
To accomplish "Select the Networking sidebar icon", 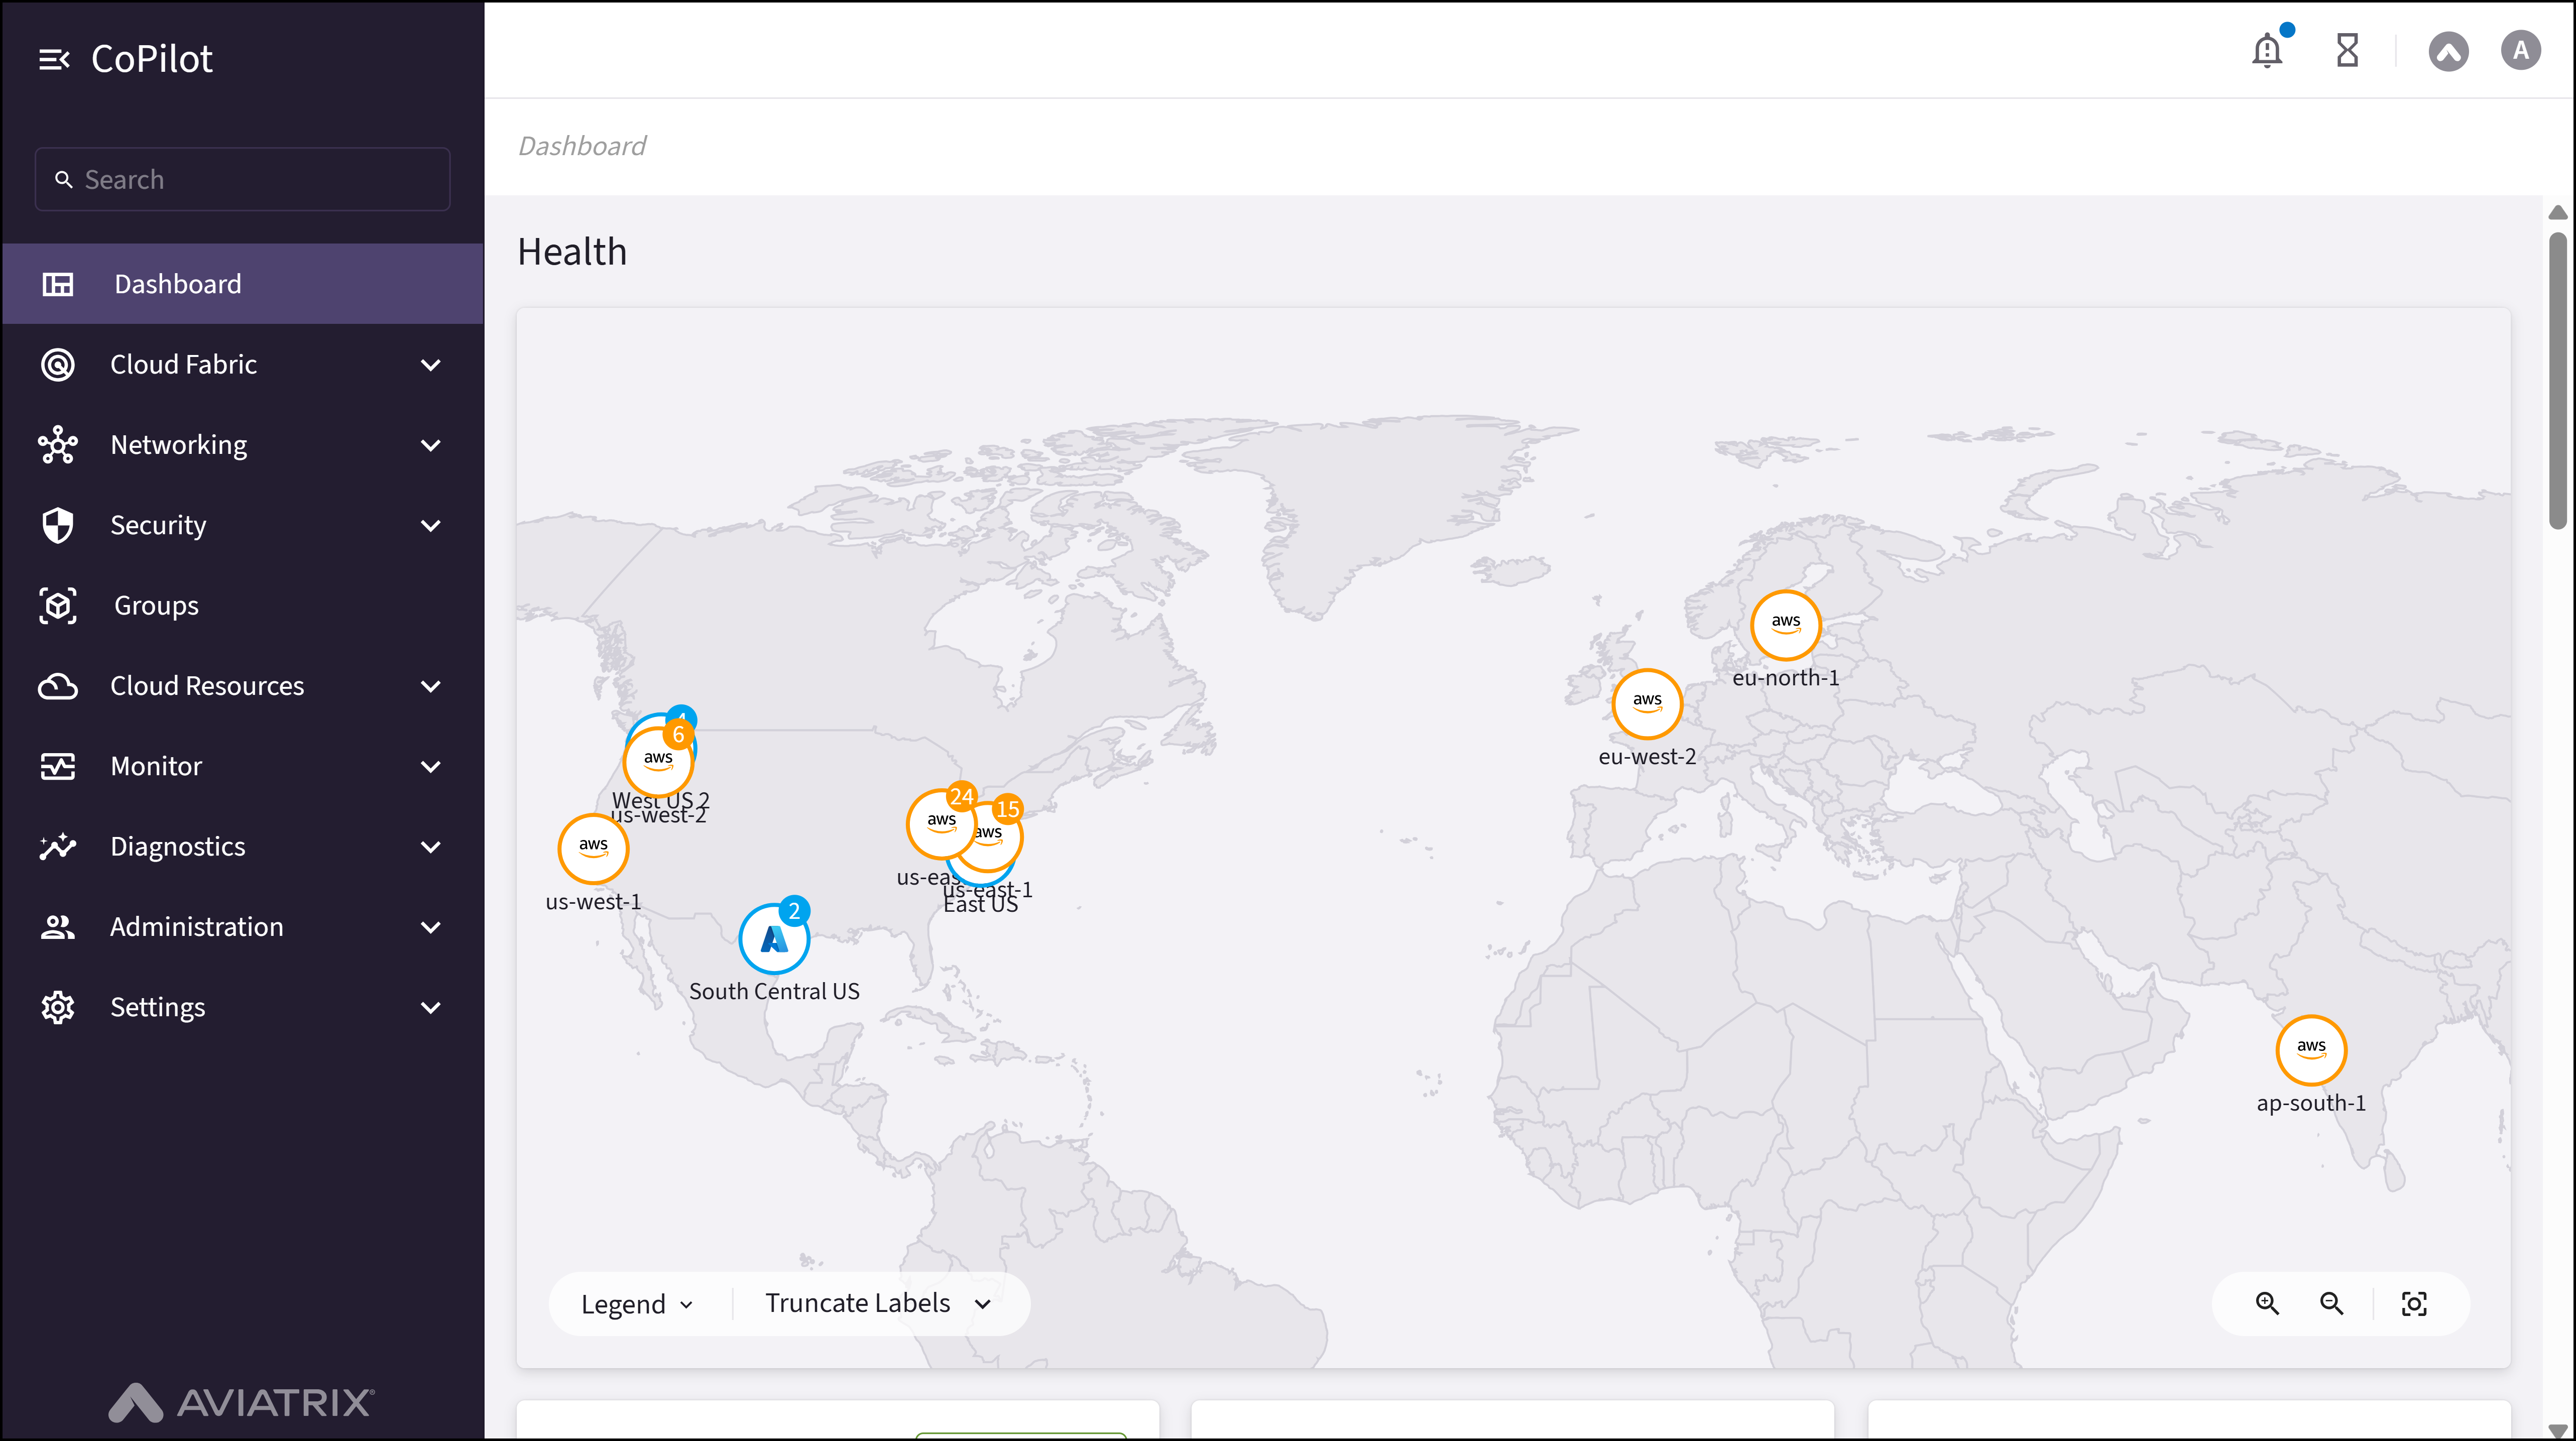I will (x=57, y=444).
